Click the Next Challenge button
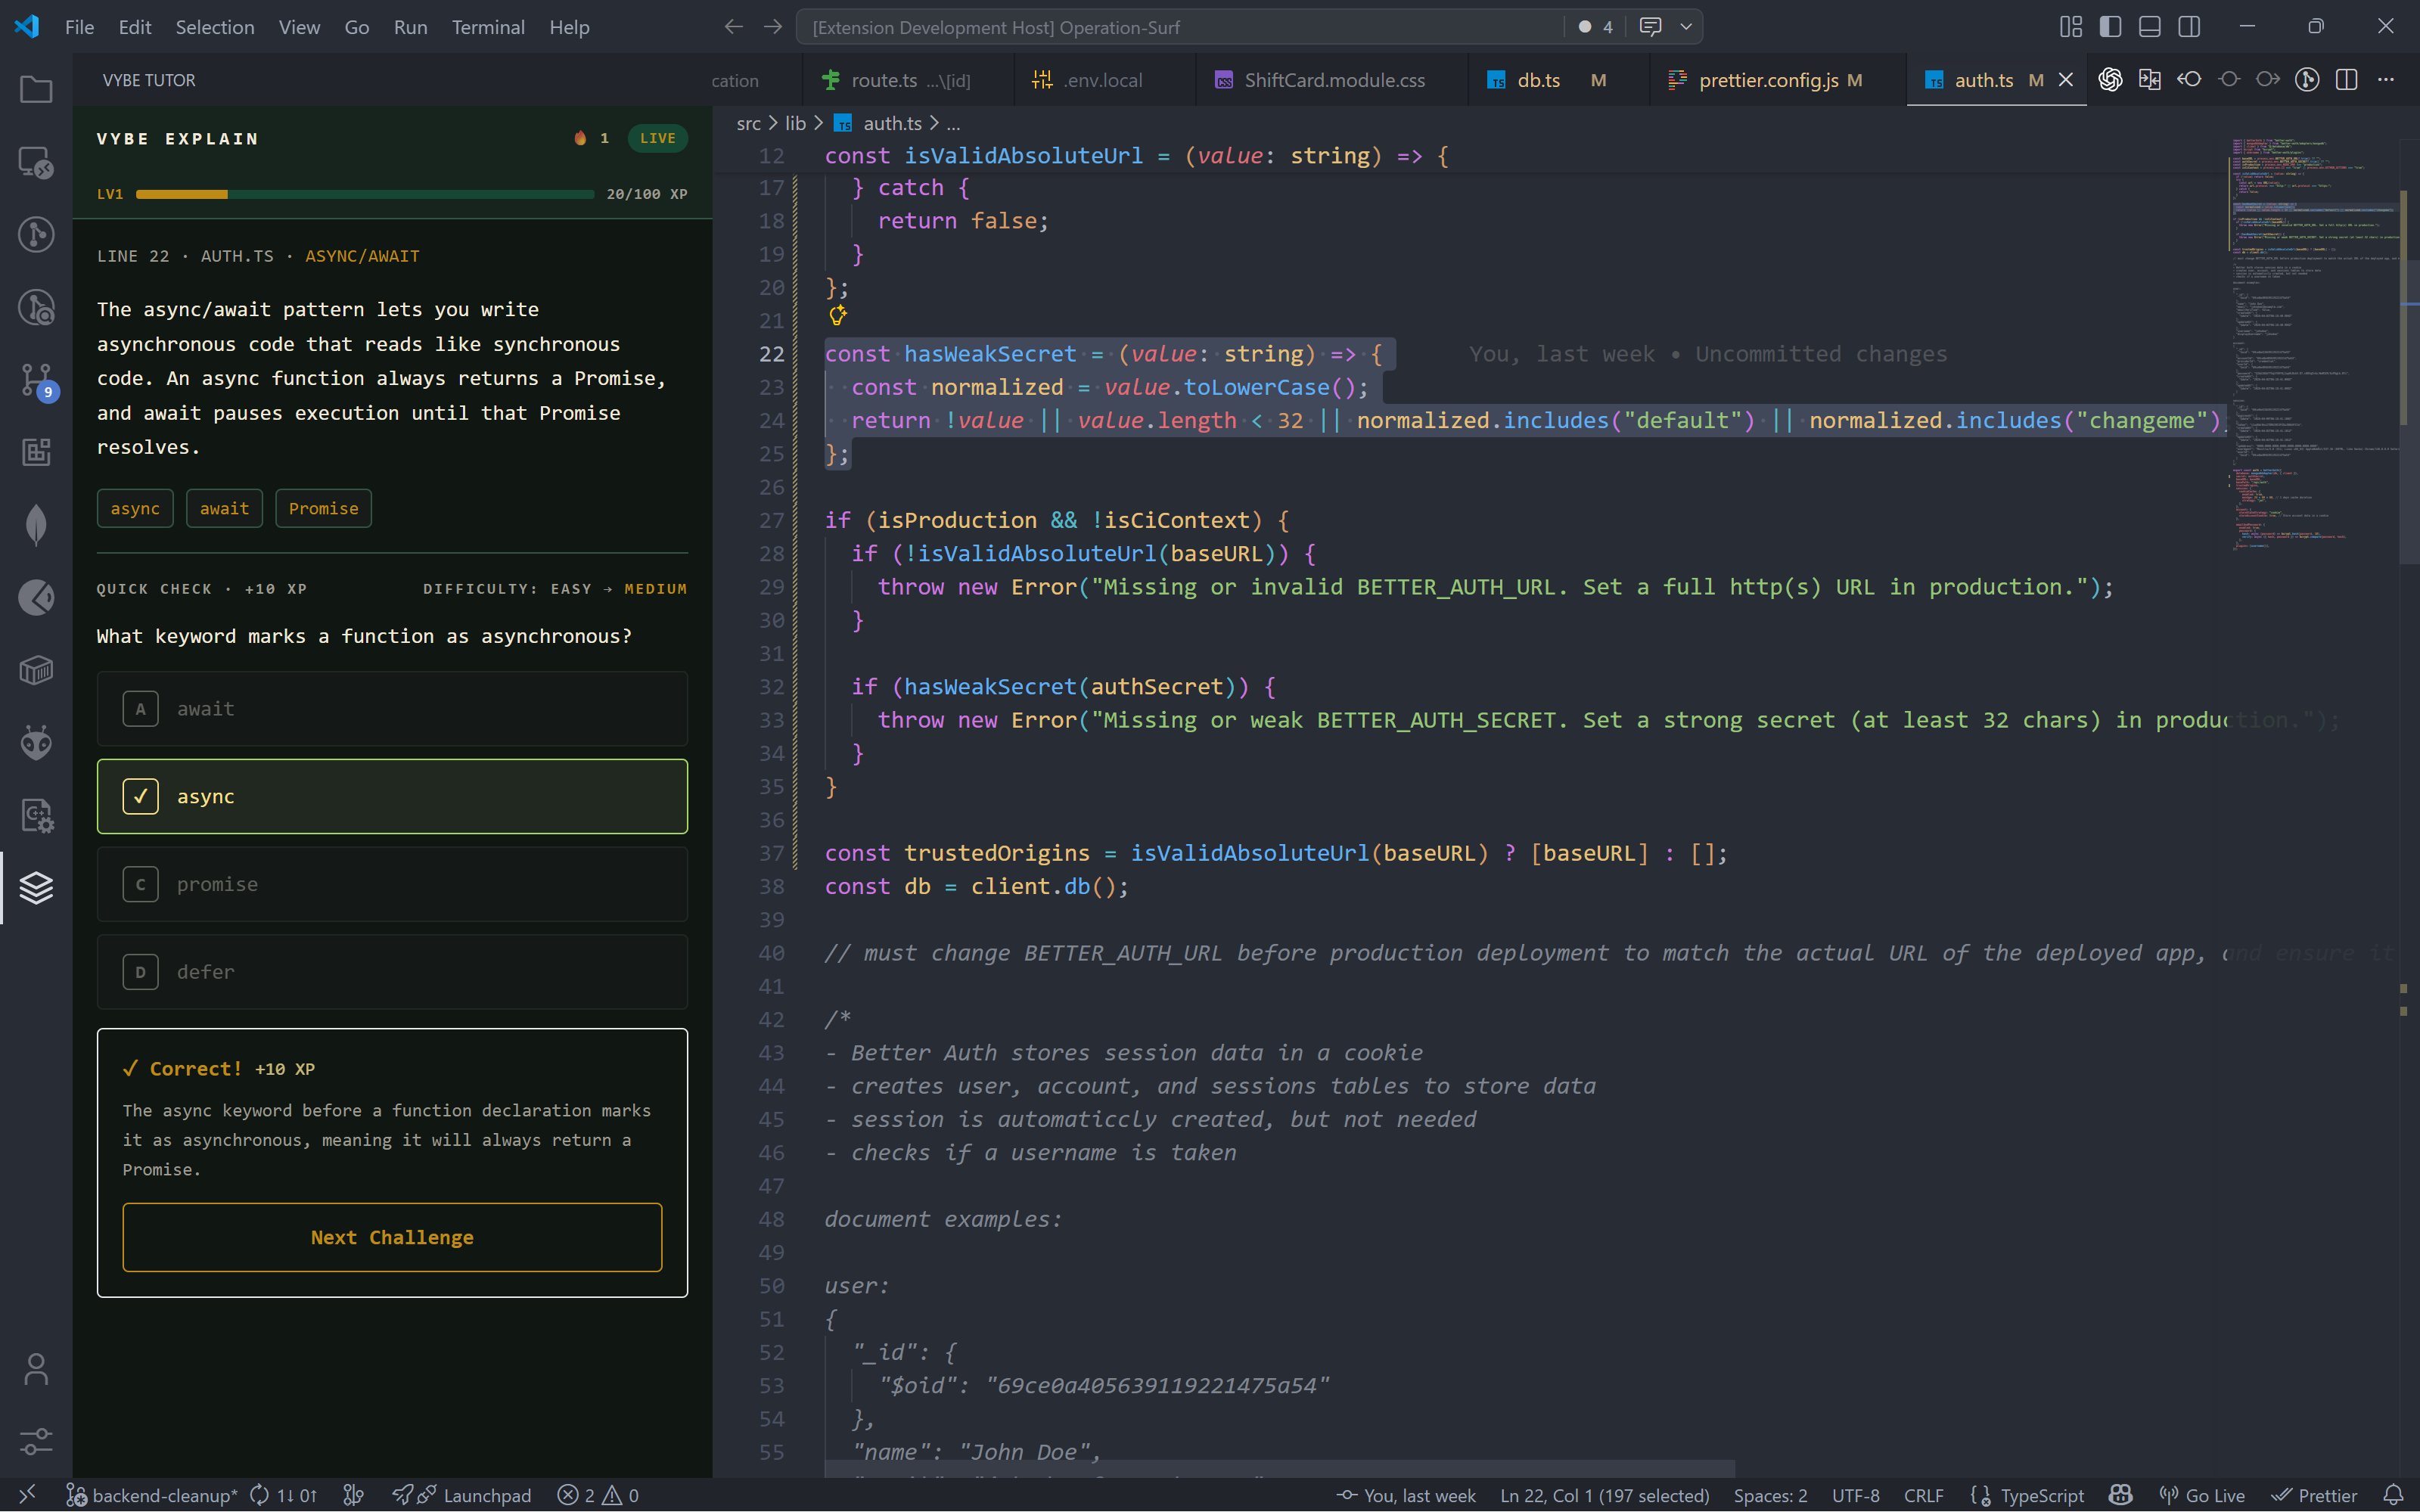Screen dimensions: 2420x1512 (392, 1237)
